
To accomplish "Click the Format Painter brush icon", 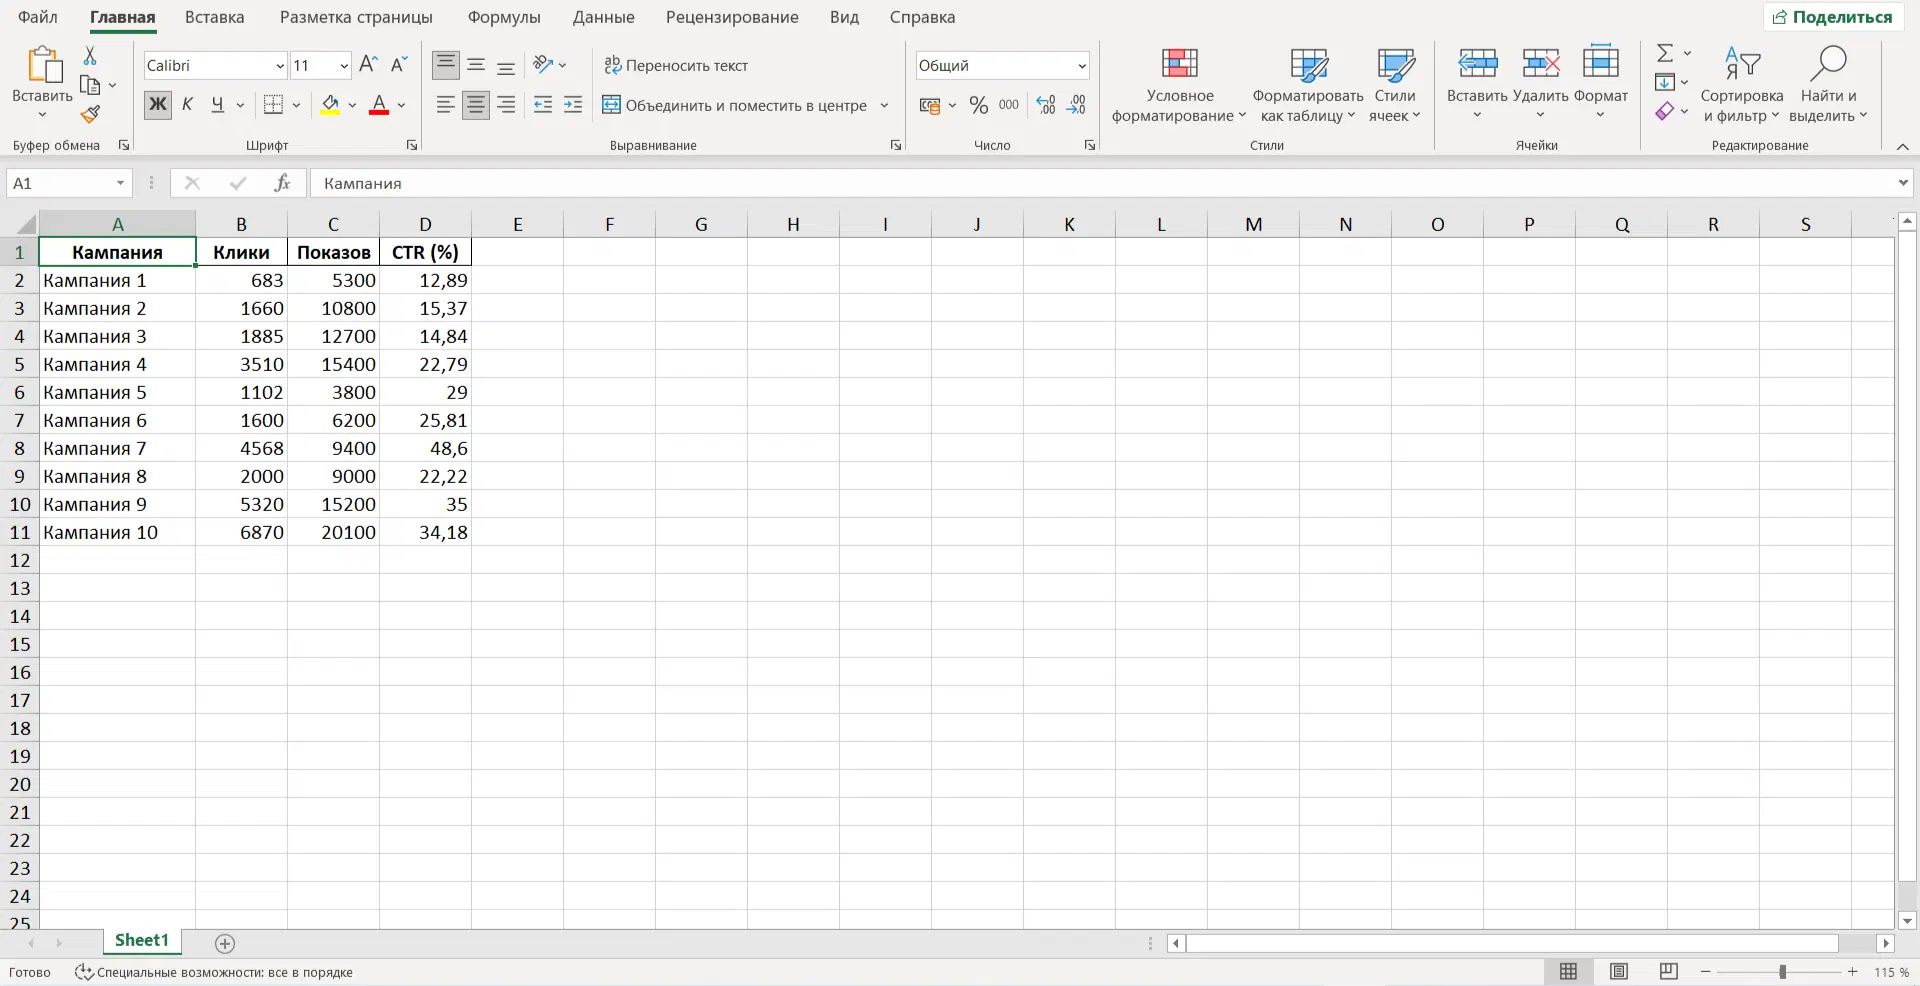I will point(90,115).
